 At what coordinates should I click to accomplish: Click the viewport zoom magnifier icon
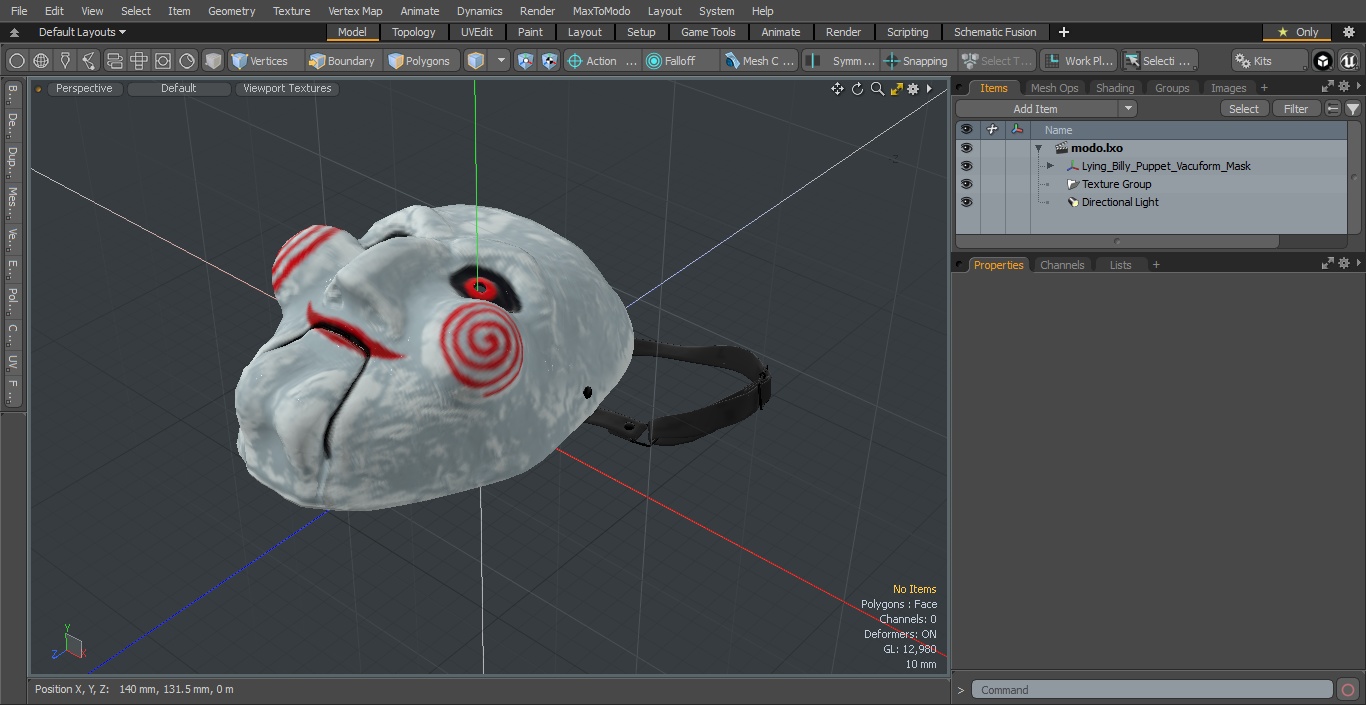[x=877, y=89]
